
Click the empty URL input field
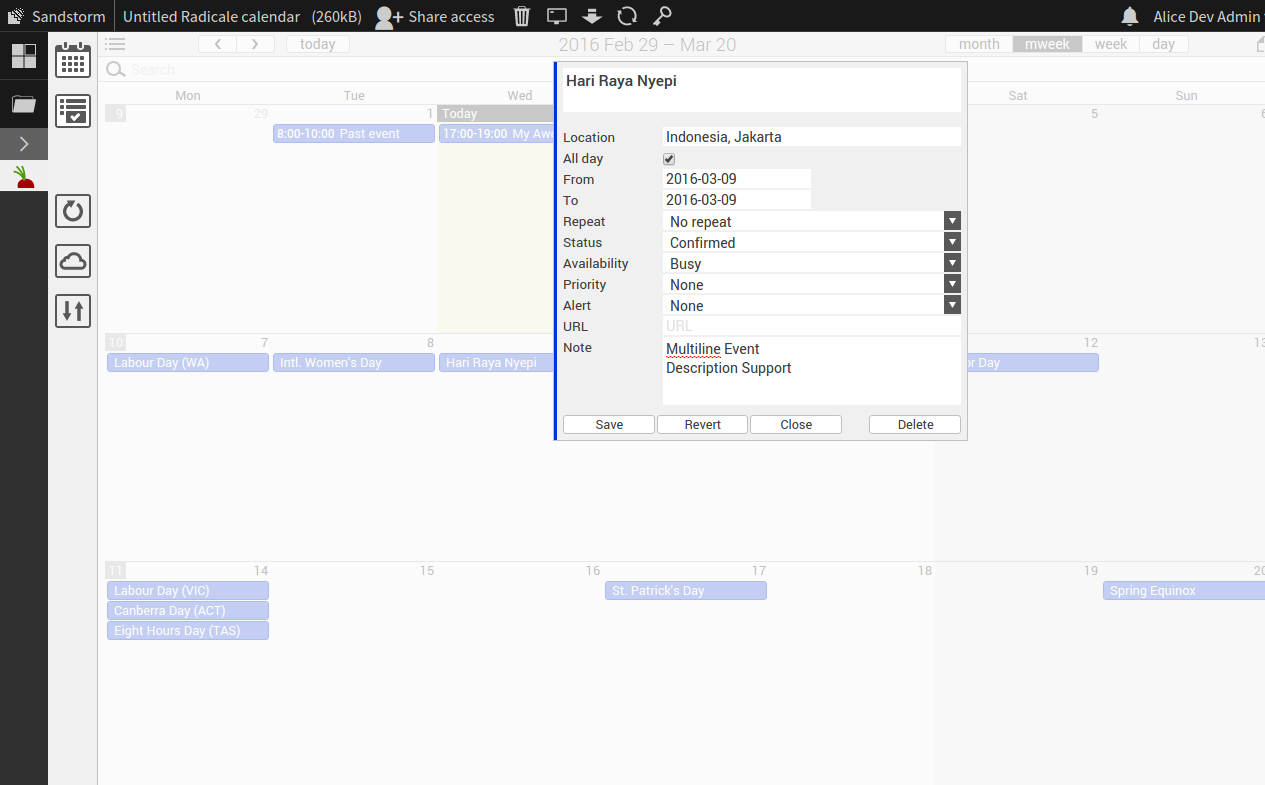coord(812,326)
